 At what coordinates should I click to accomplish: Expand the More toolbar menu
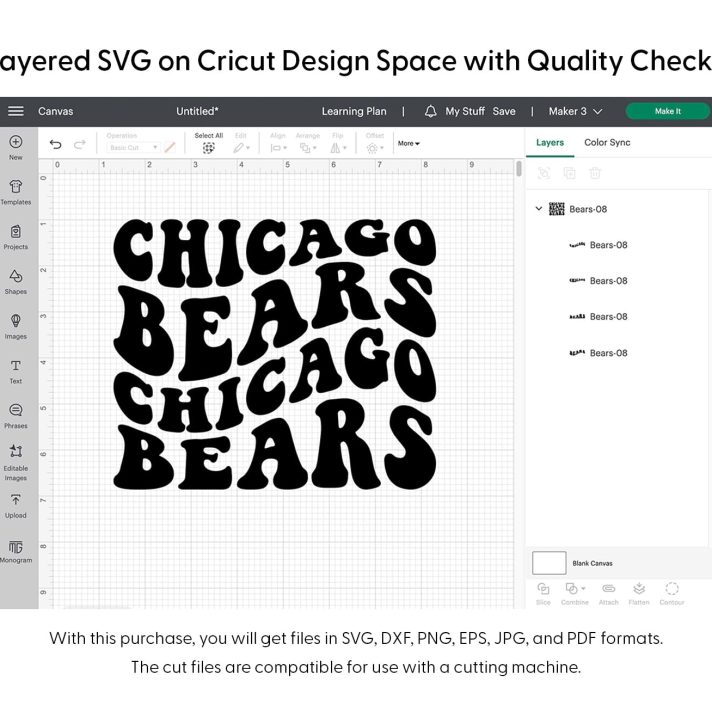(x=409, y=143)
